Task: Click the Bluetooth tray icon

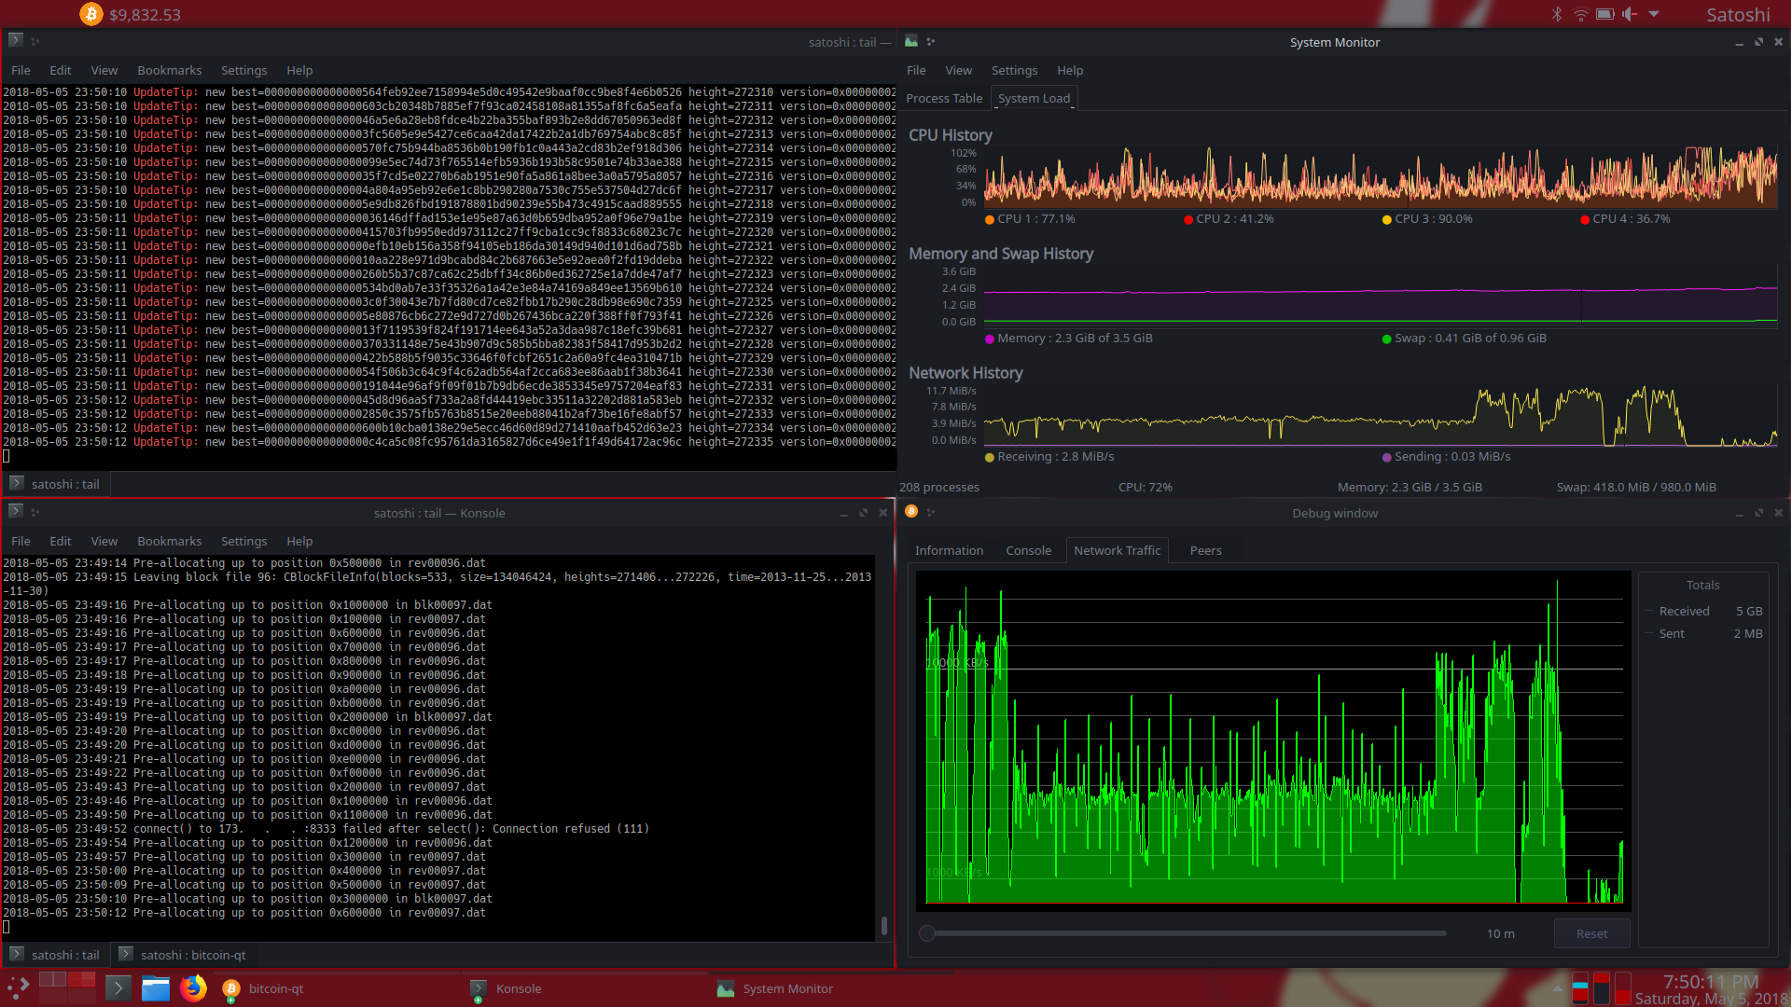Action: (x=1556, y=14)
